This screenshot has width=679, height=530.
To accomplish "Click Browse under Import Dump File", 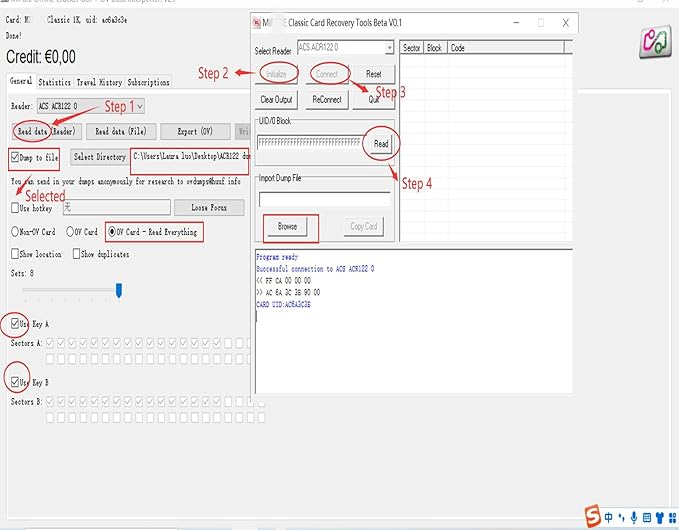I will [287, 226].
